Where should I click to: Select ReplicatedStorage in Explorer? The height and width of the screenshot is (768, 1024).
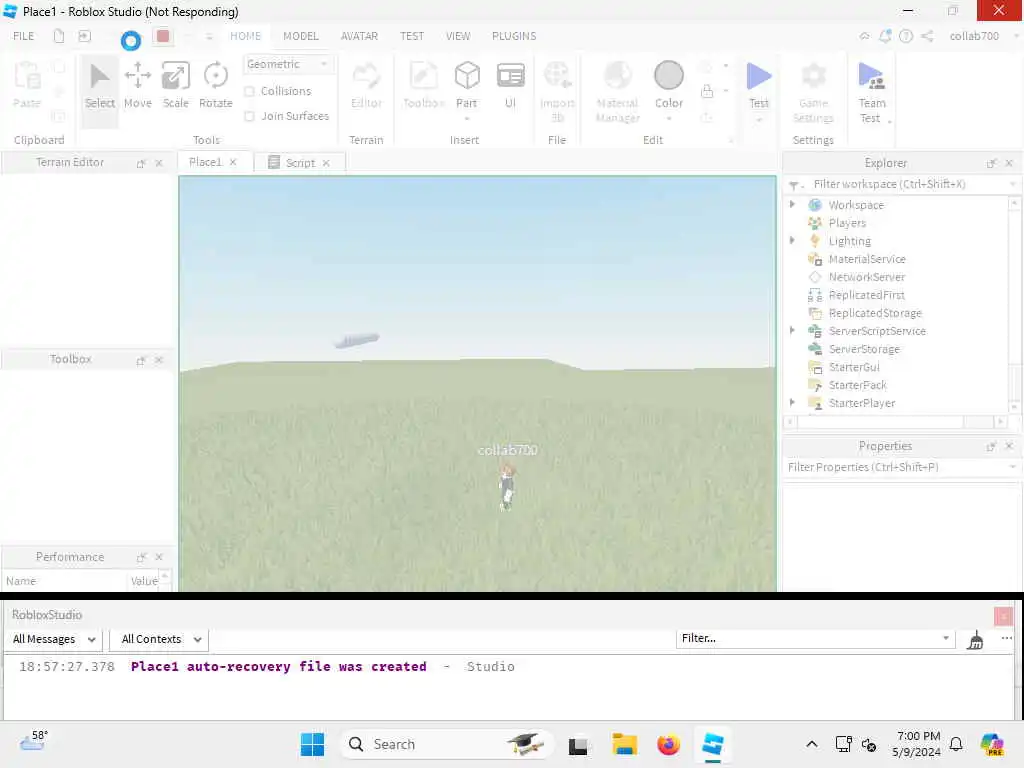click(x=875, y=313)
